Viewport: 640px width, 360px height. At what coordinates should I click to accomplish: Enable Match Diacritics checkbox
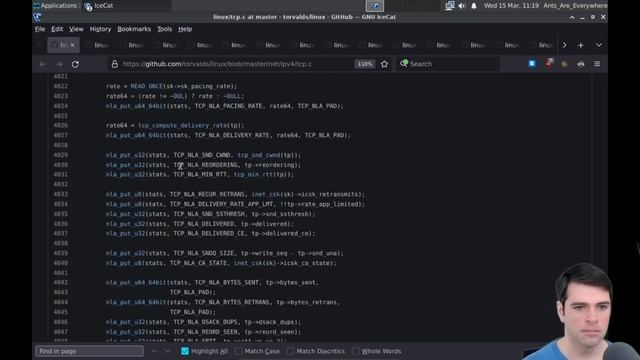tap(290, 351)
